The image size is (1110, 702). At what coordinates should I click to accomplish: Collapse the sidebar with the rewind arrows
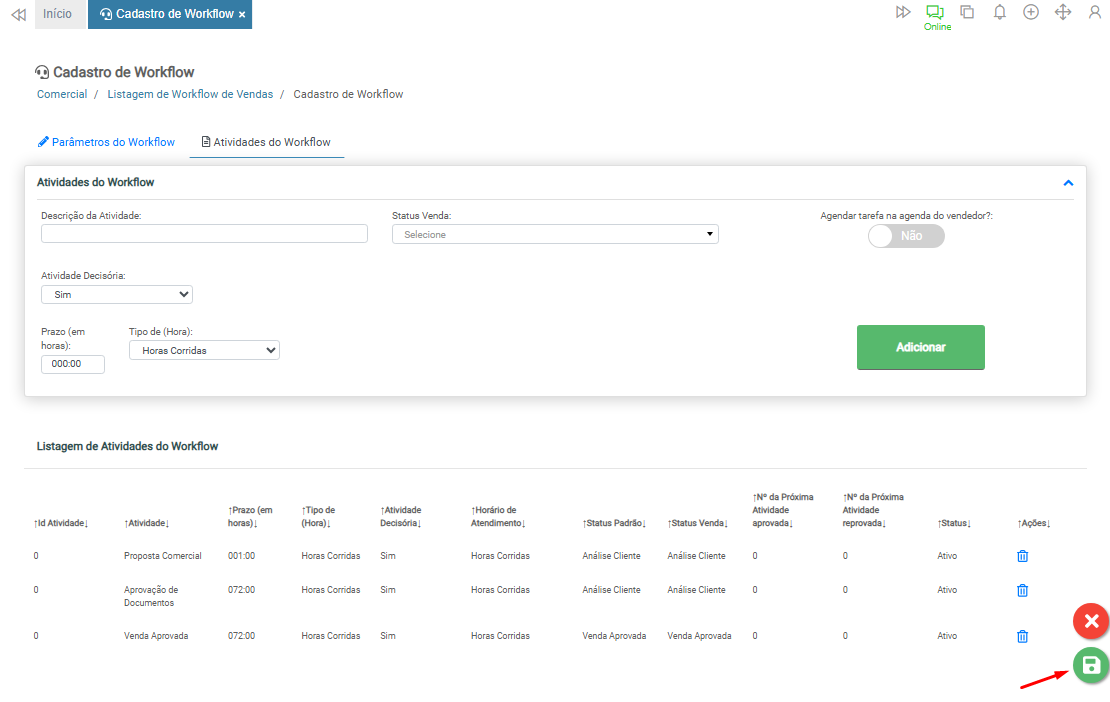click(17, 14)
